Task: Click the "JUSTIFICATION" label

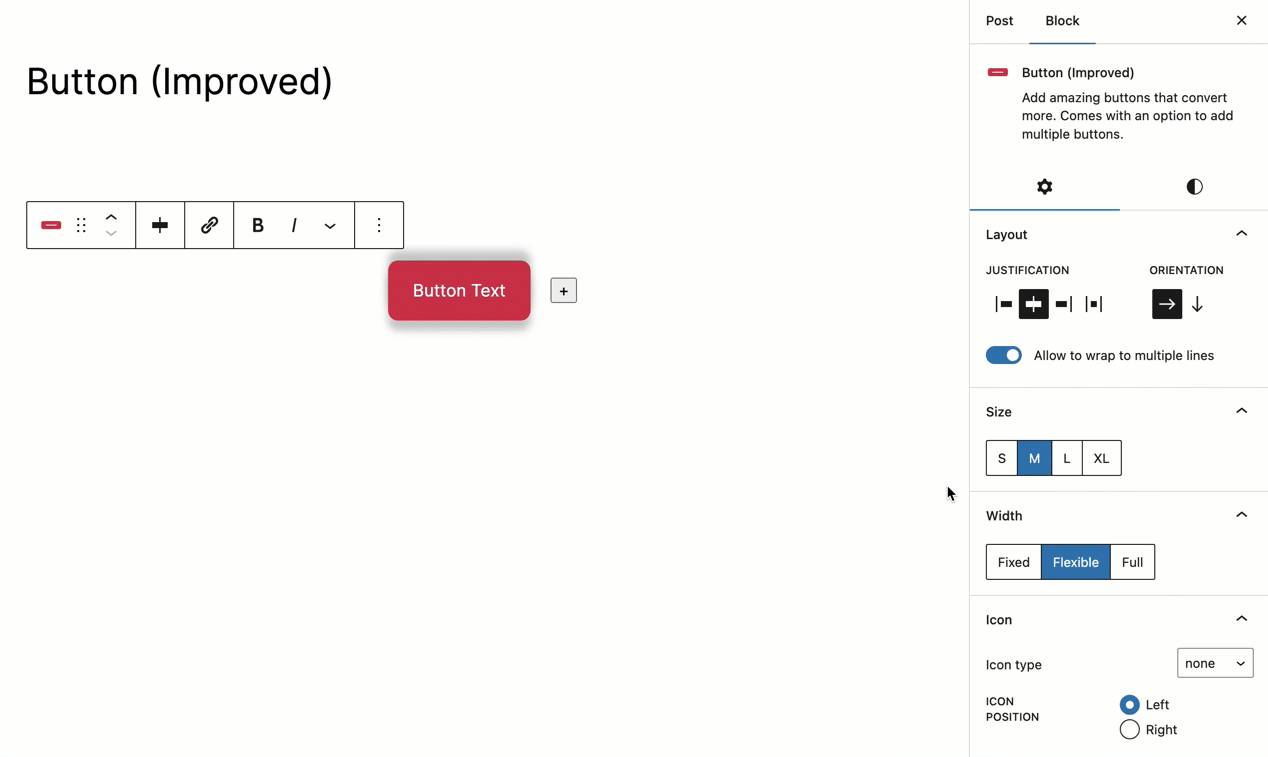Action: click(1027, 270)
